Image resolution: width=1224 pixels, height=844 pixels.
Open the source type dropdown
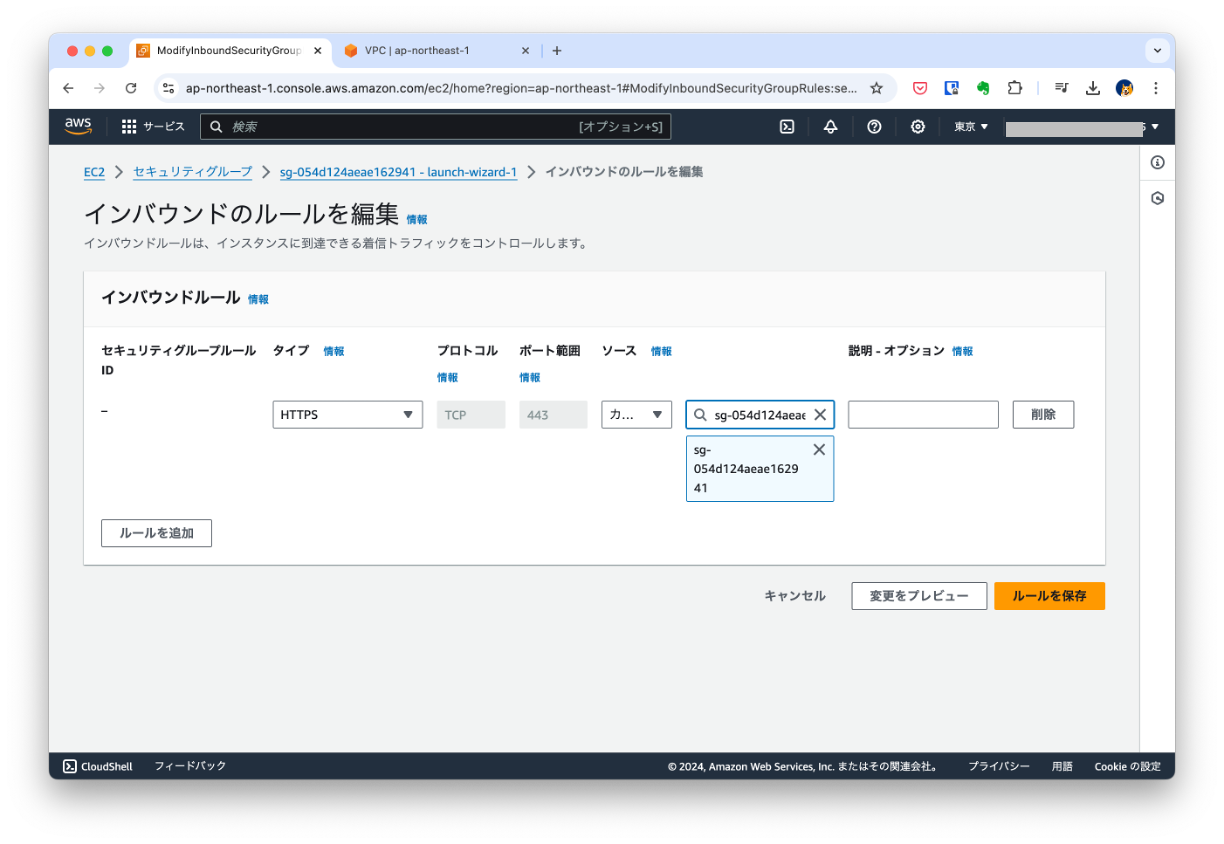click(636, 415)
